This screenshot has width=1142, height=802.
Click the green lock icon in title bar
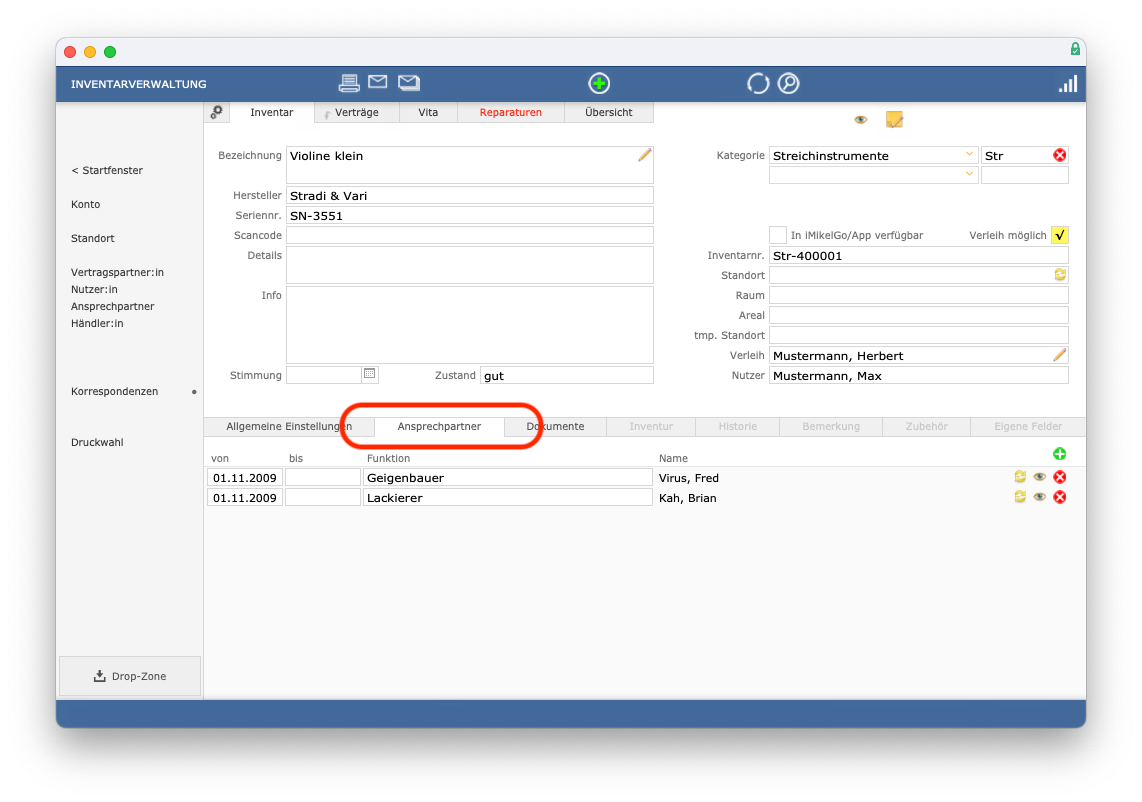[1074, 50]
